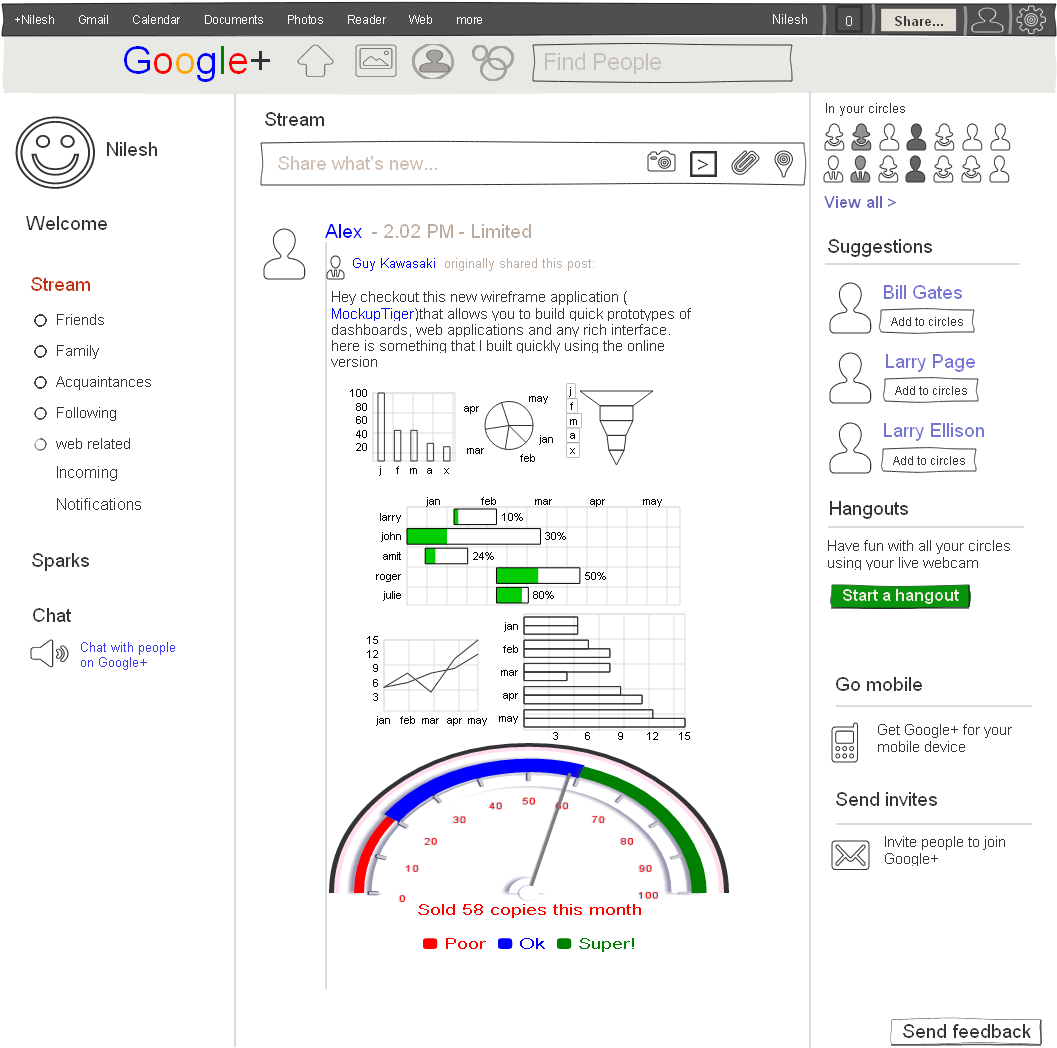This screenshot has width=1057, height=1048.
Task: Open Gmail from the top menu
Action: [x=92, y=19]
